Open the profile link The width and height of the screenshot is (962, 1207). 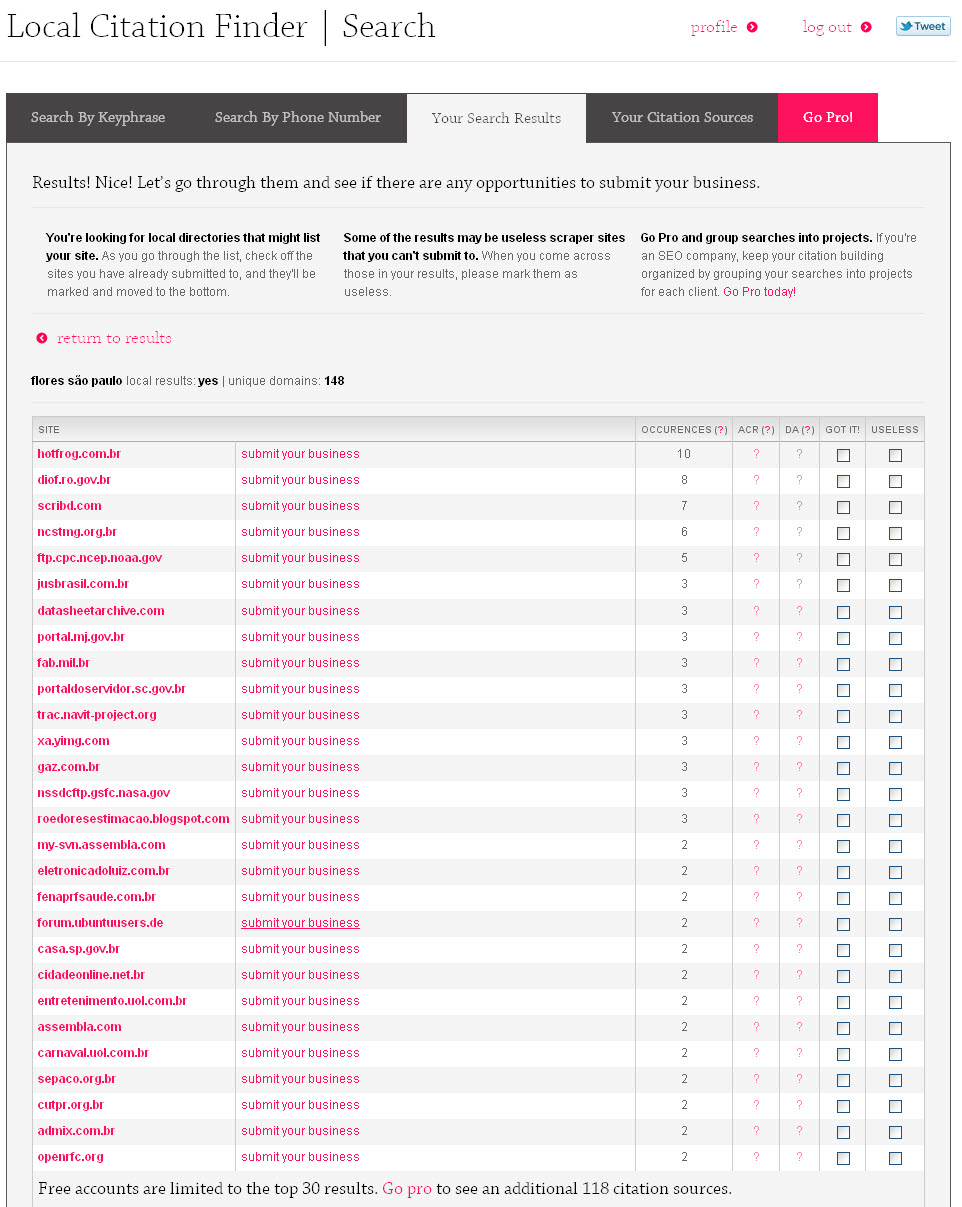(714, 27)
